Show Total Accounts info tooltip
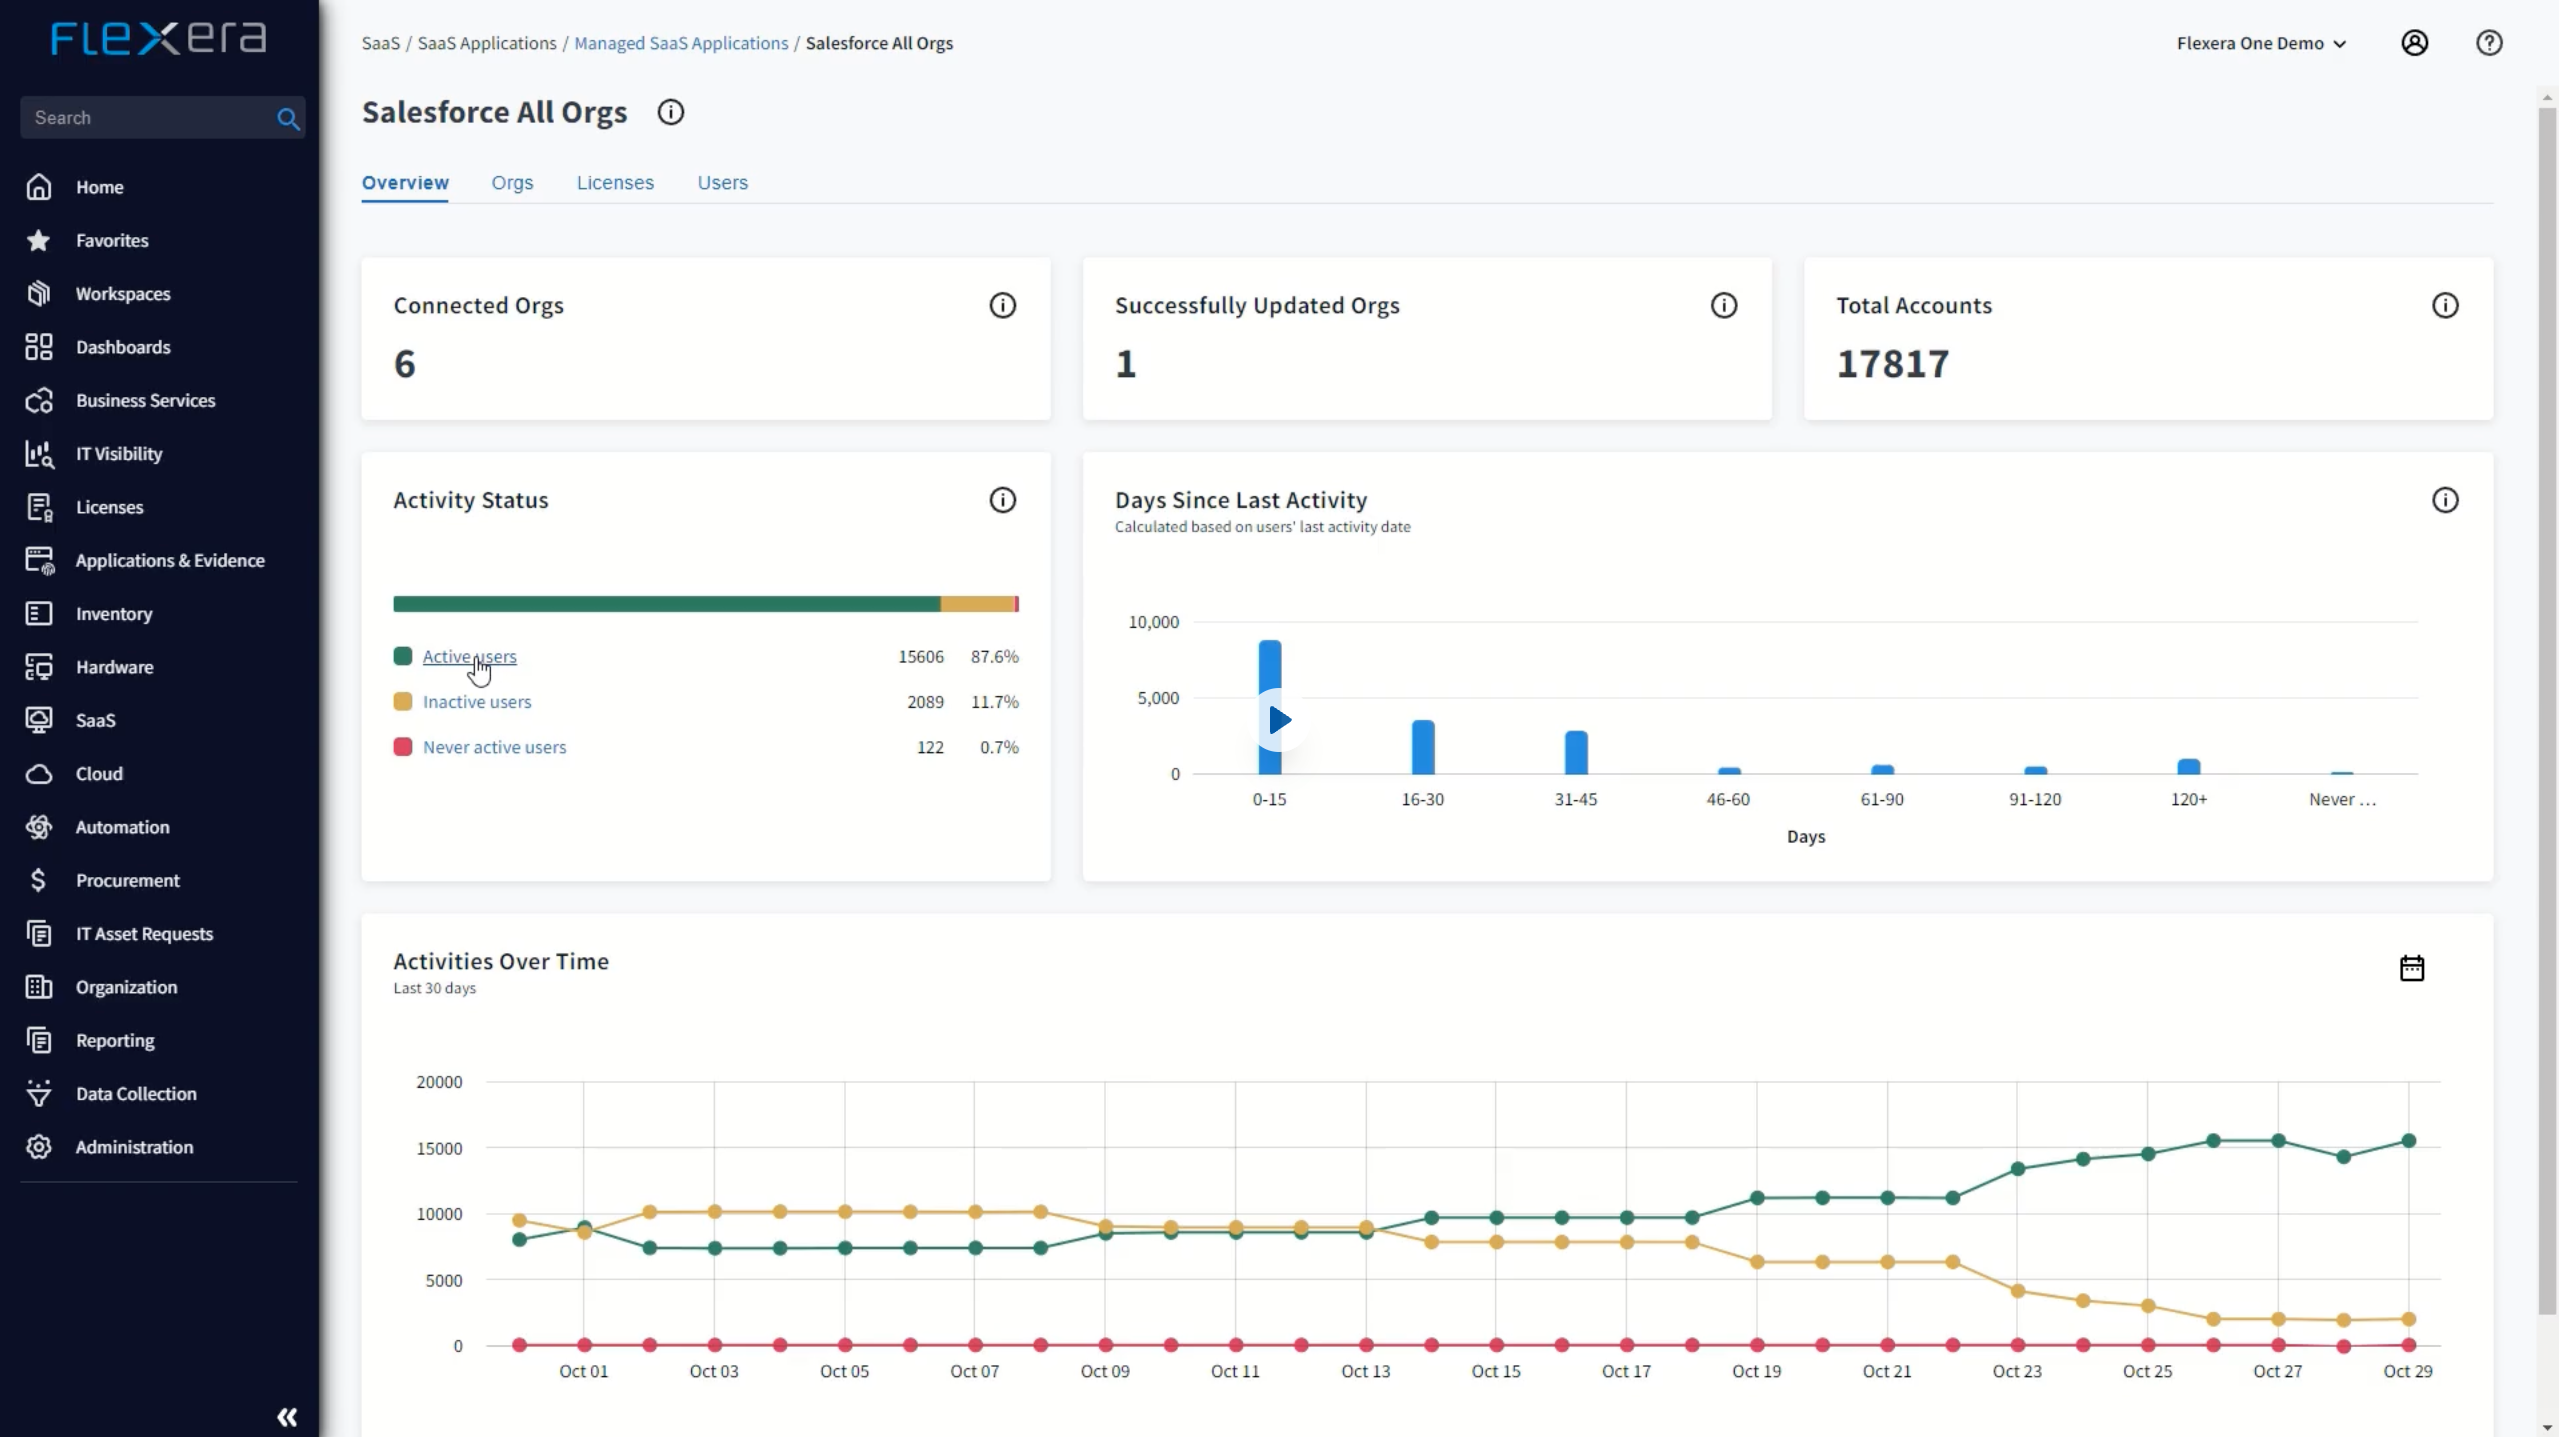 point(2444,305)
